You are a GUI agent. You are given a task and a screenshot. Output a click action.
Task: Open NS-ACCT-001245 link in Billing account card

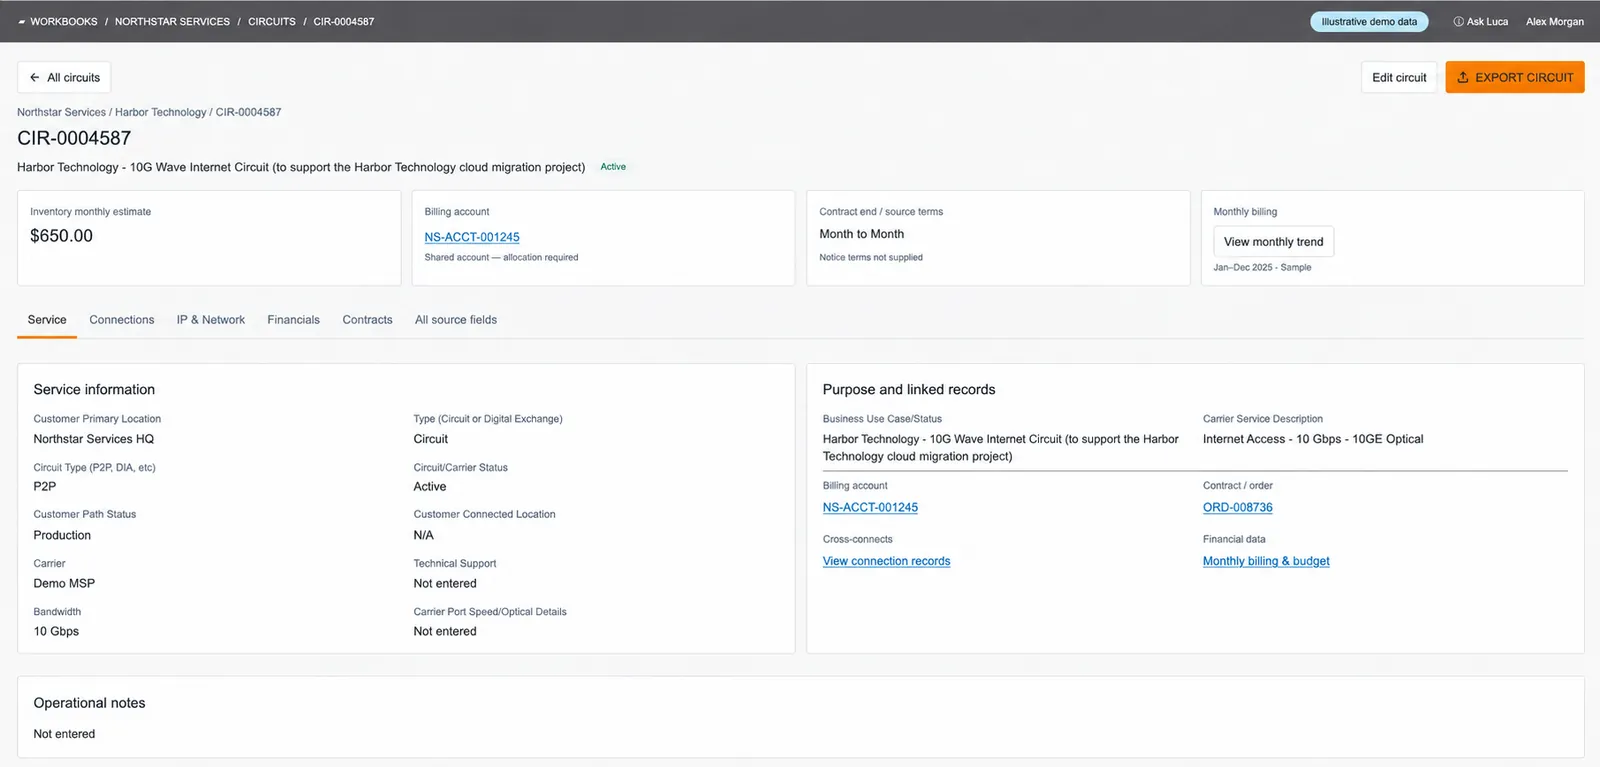(x=472, y=237)
